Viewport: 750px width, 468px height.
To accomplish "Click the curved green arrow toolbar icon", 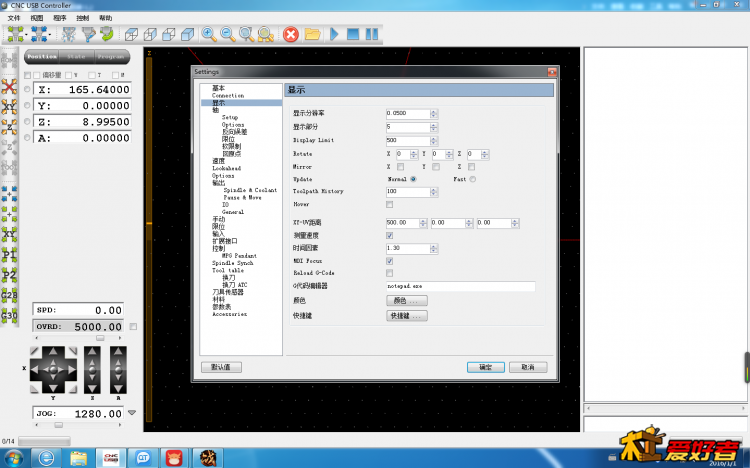I will click(x=107, y=34).
